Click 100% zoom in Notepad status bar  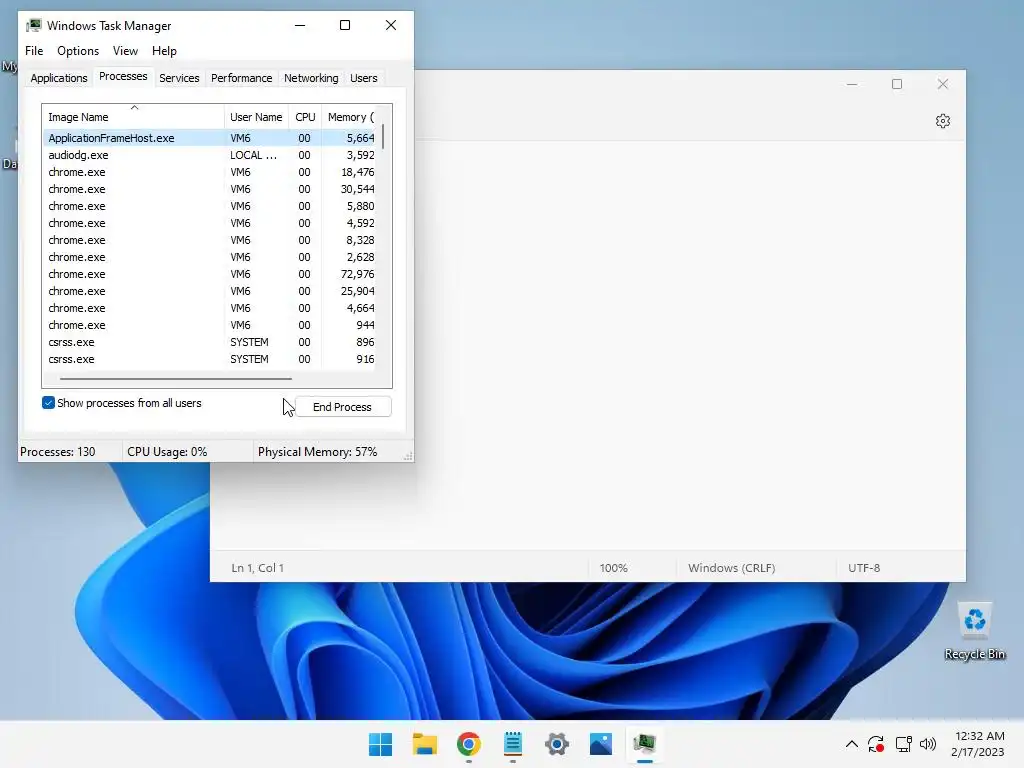click(613, 568)
